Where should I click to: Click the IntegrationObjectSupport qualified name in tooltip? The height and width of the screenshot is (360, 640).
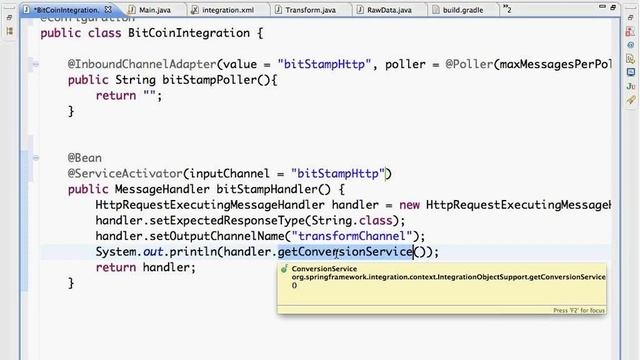449,277
